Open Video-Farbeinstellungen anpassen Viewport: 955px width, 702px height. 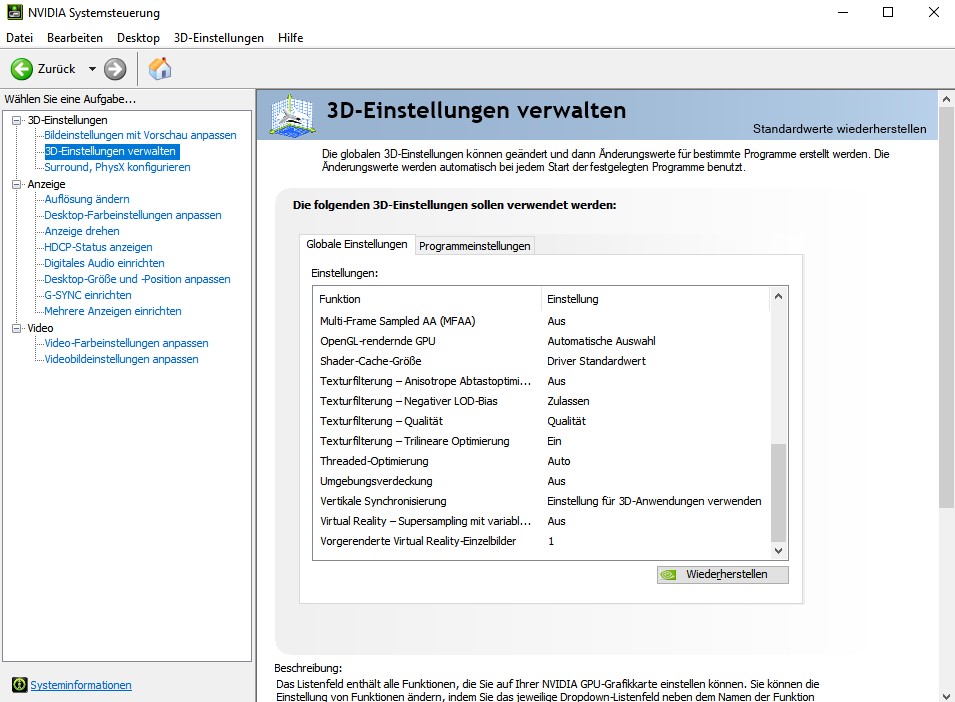126,343
